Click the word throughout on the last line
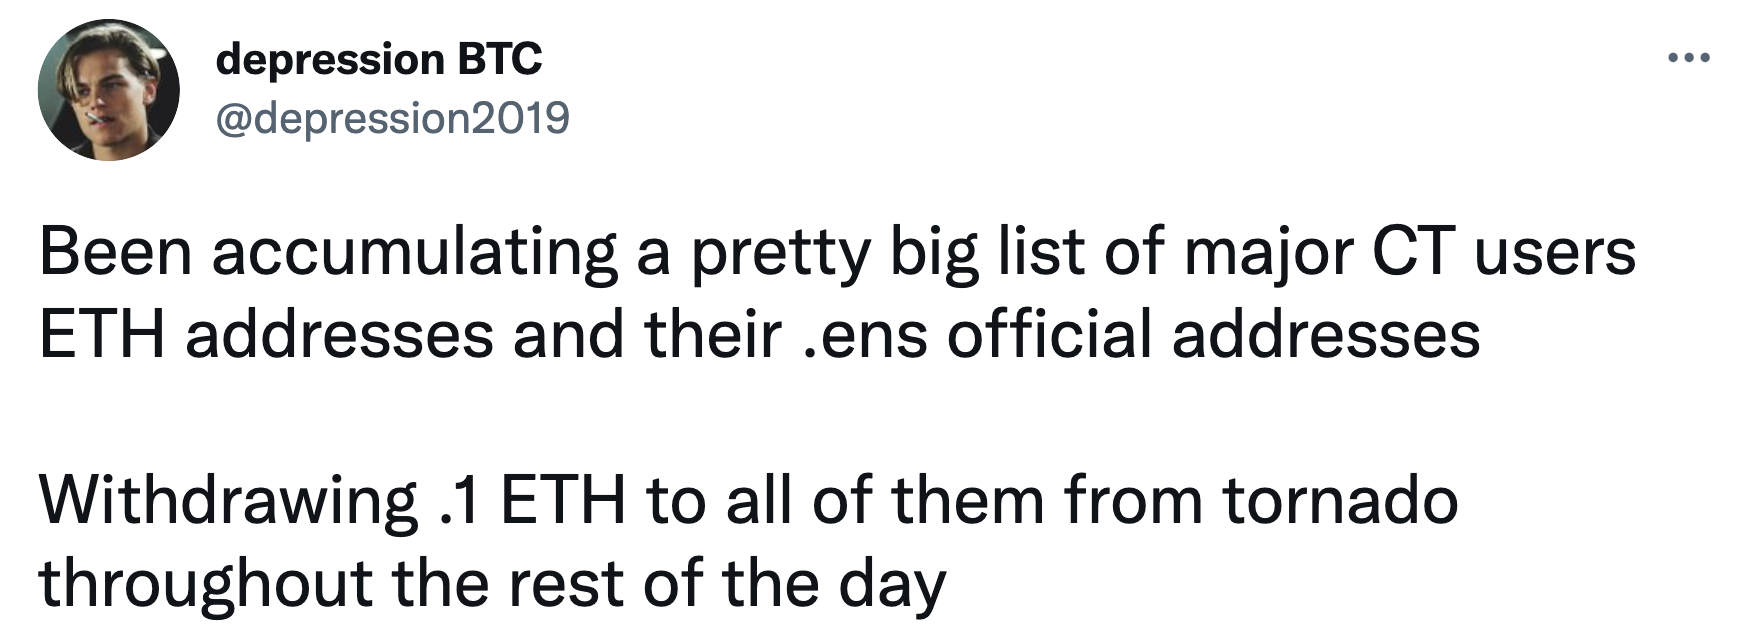 (x=205, y=584)
